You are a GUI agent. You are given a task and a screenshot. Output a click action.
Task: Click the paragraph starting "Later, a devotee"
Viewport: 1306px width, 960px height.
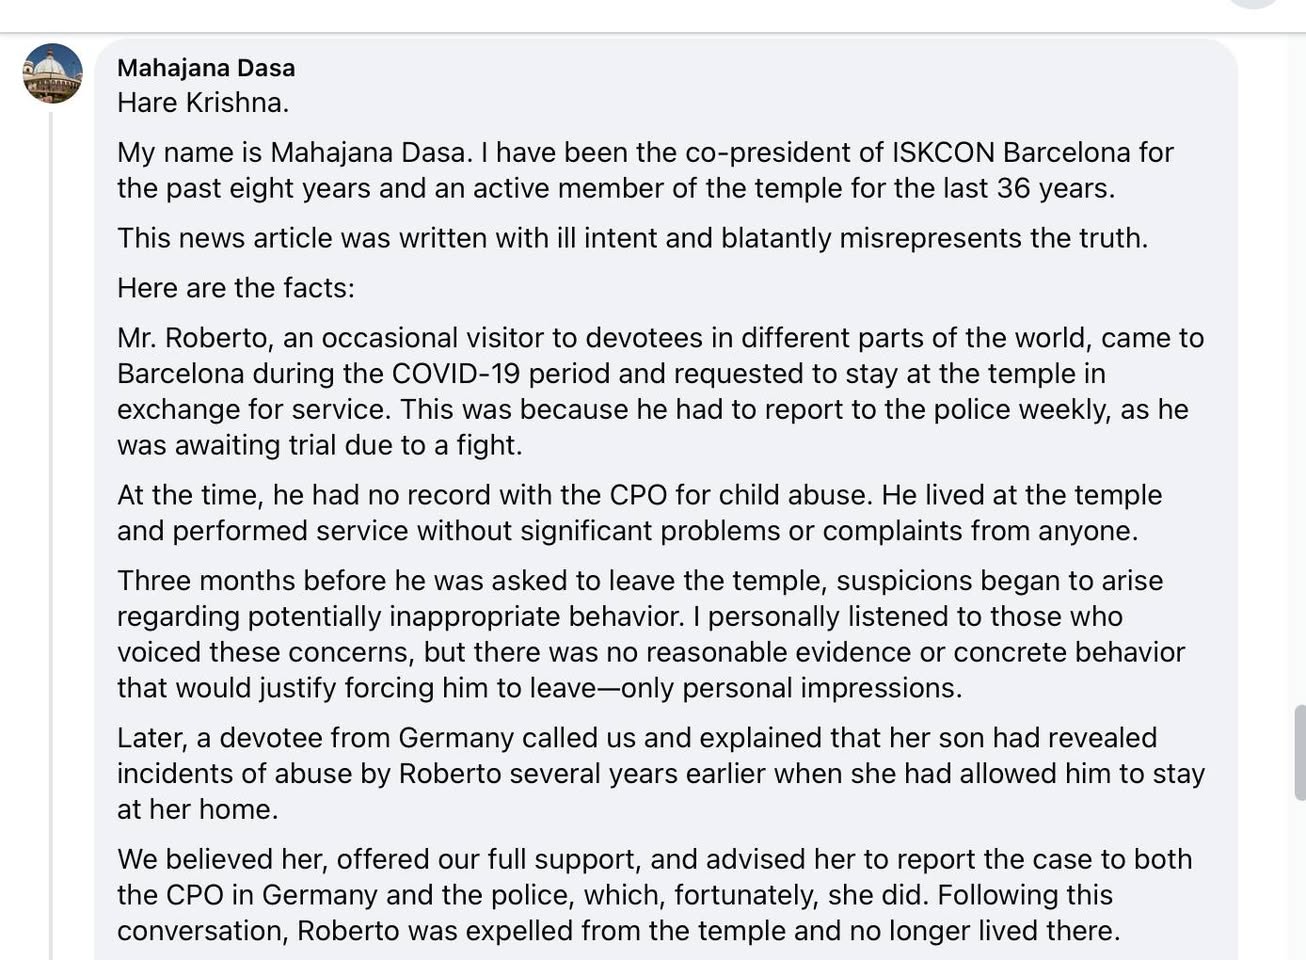660,773
